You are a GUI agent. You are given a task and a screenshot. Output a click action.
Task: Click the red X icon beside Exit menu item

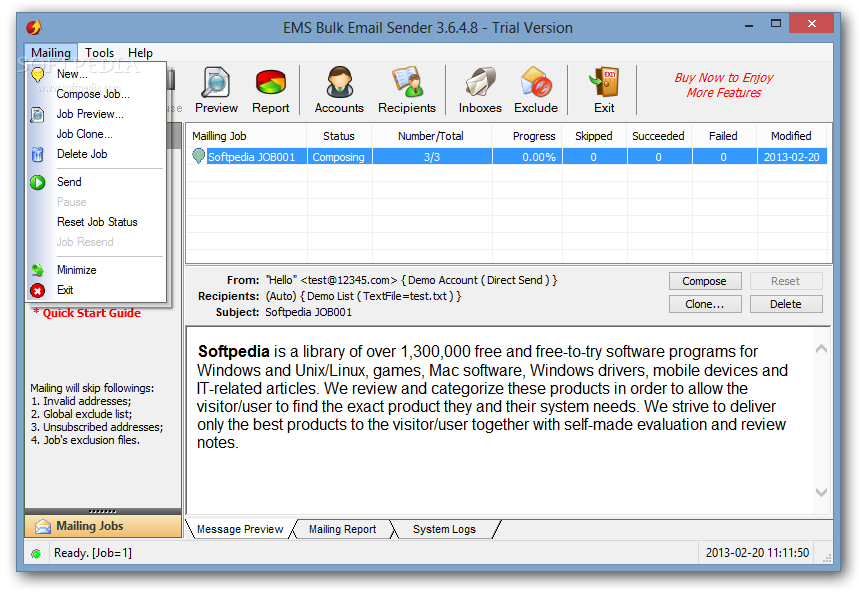click(37, 291)
